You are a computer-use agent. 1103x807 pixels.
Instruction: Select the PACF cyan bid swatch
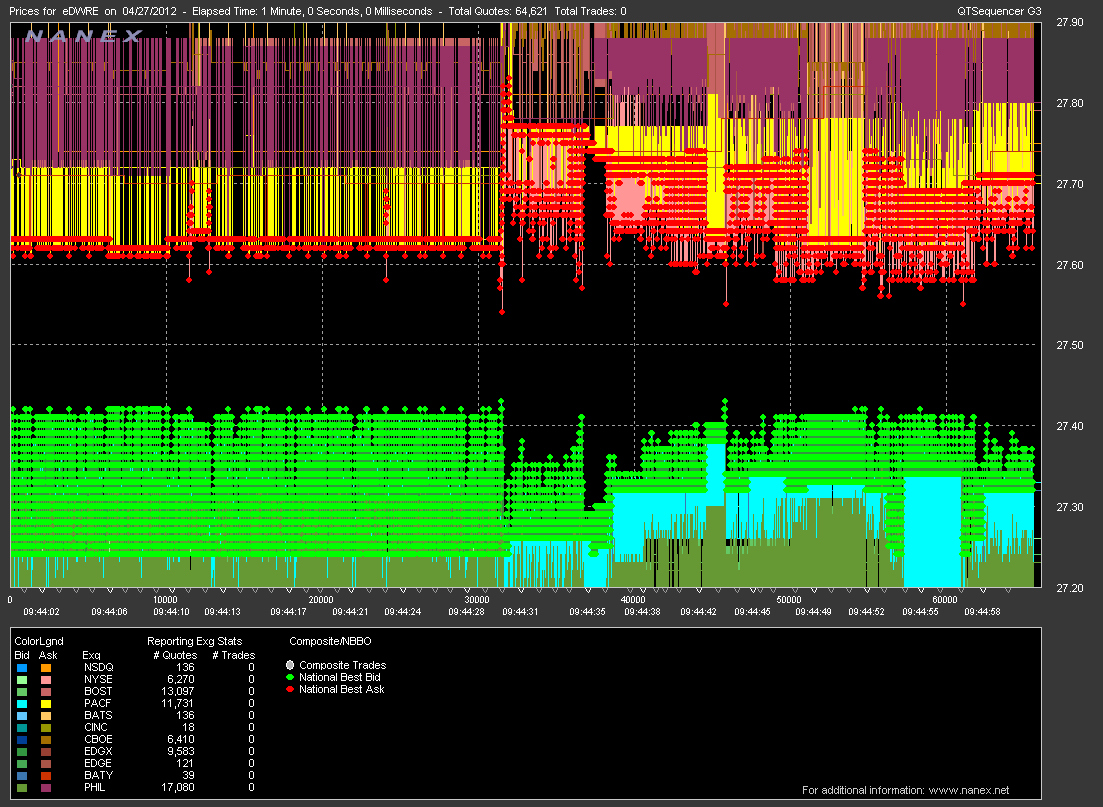pos(21,704)
